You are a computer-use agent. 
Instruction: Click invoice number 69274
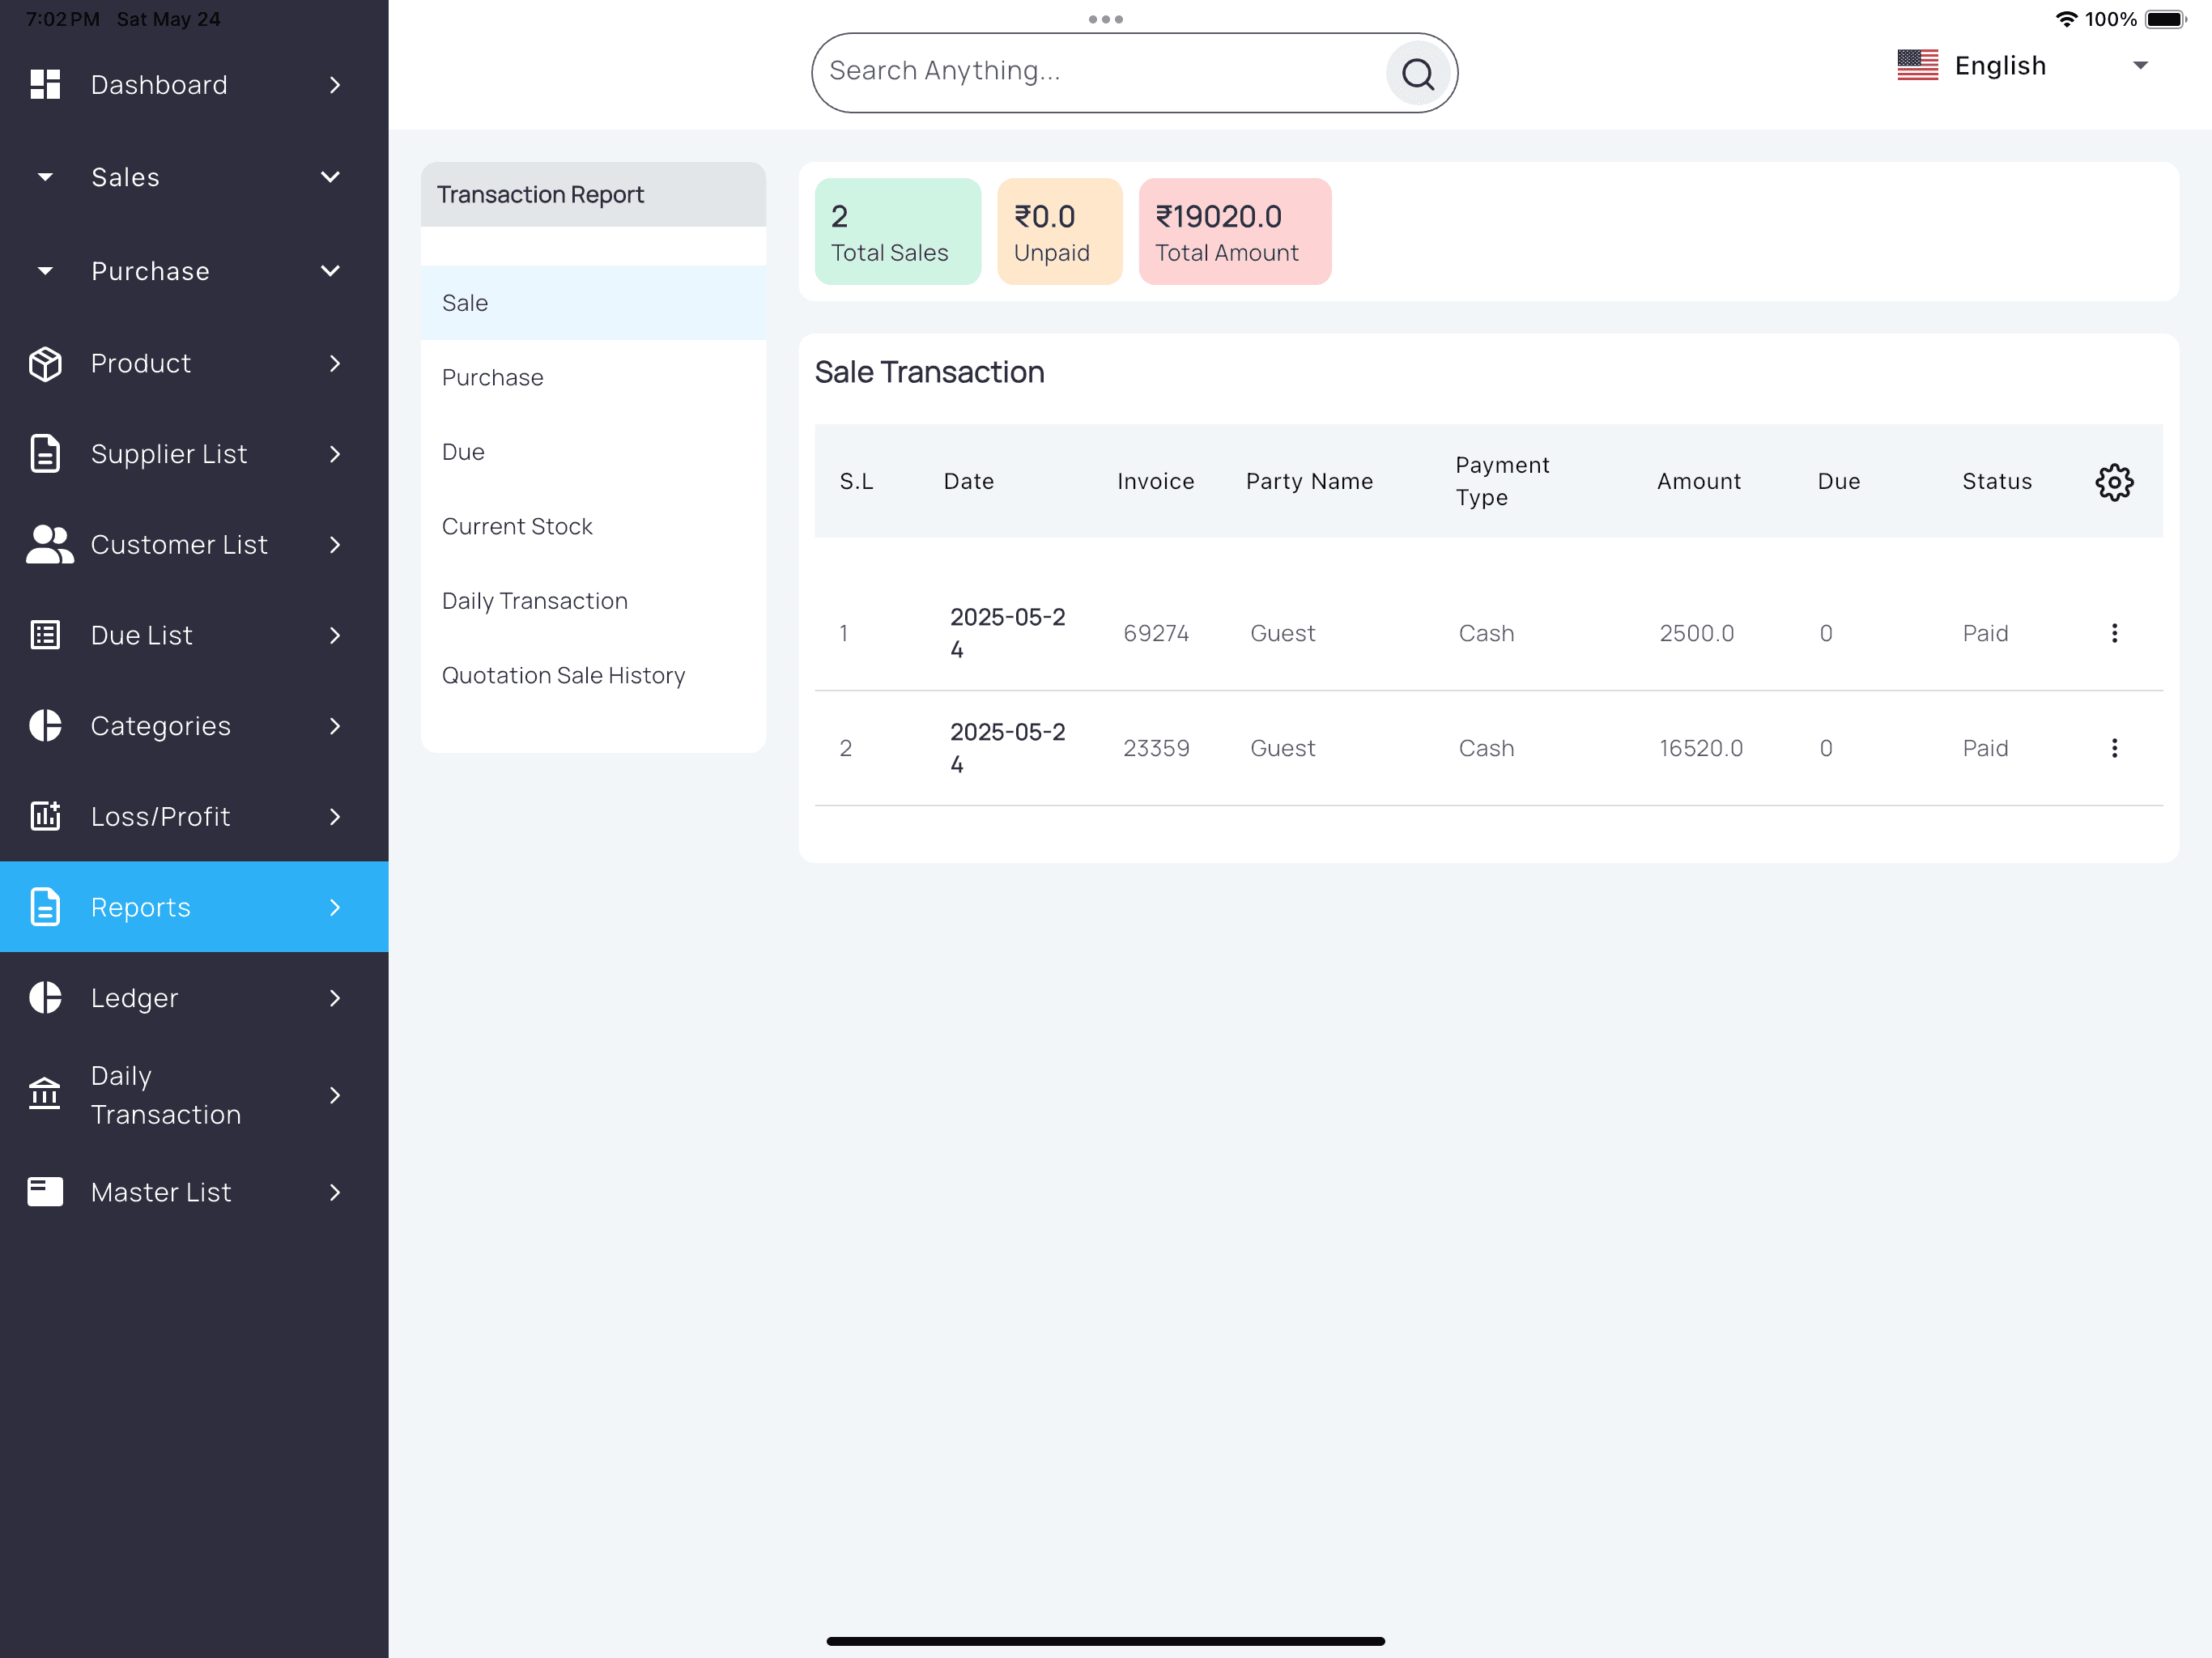(x=1156, y=633)
